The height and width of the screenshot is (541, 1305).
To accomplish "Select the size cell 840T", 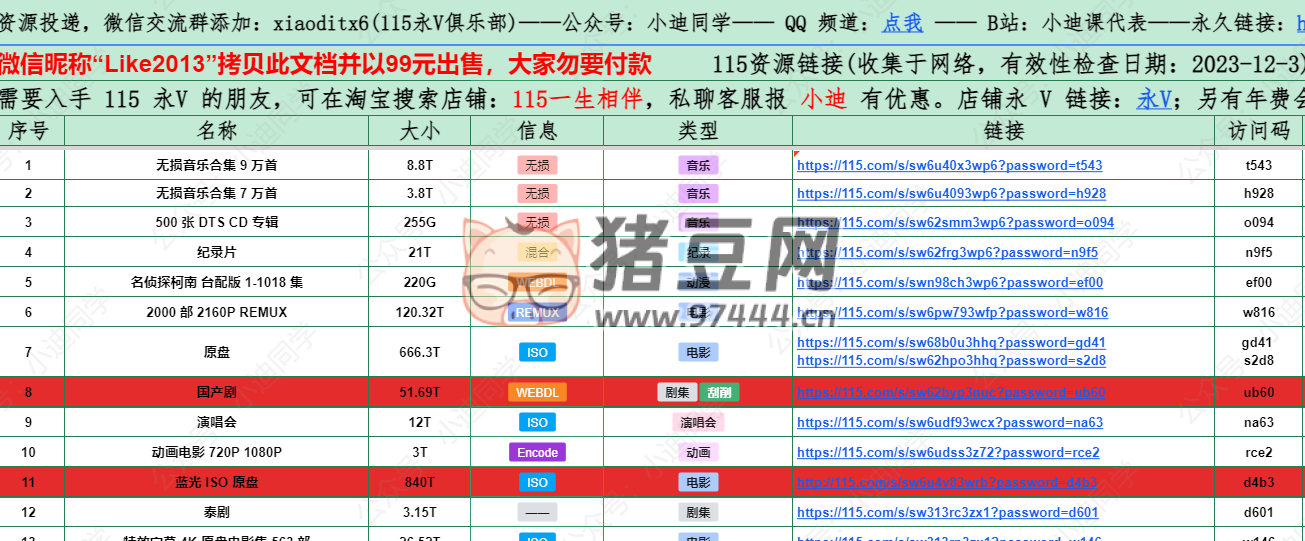I will coord(420,483).
